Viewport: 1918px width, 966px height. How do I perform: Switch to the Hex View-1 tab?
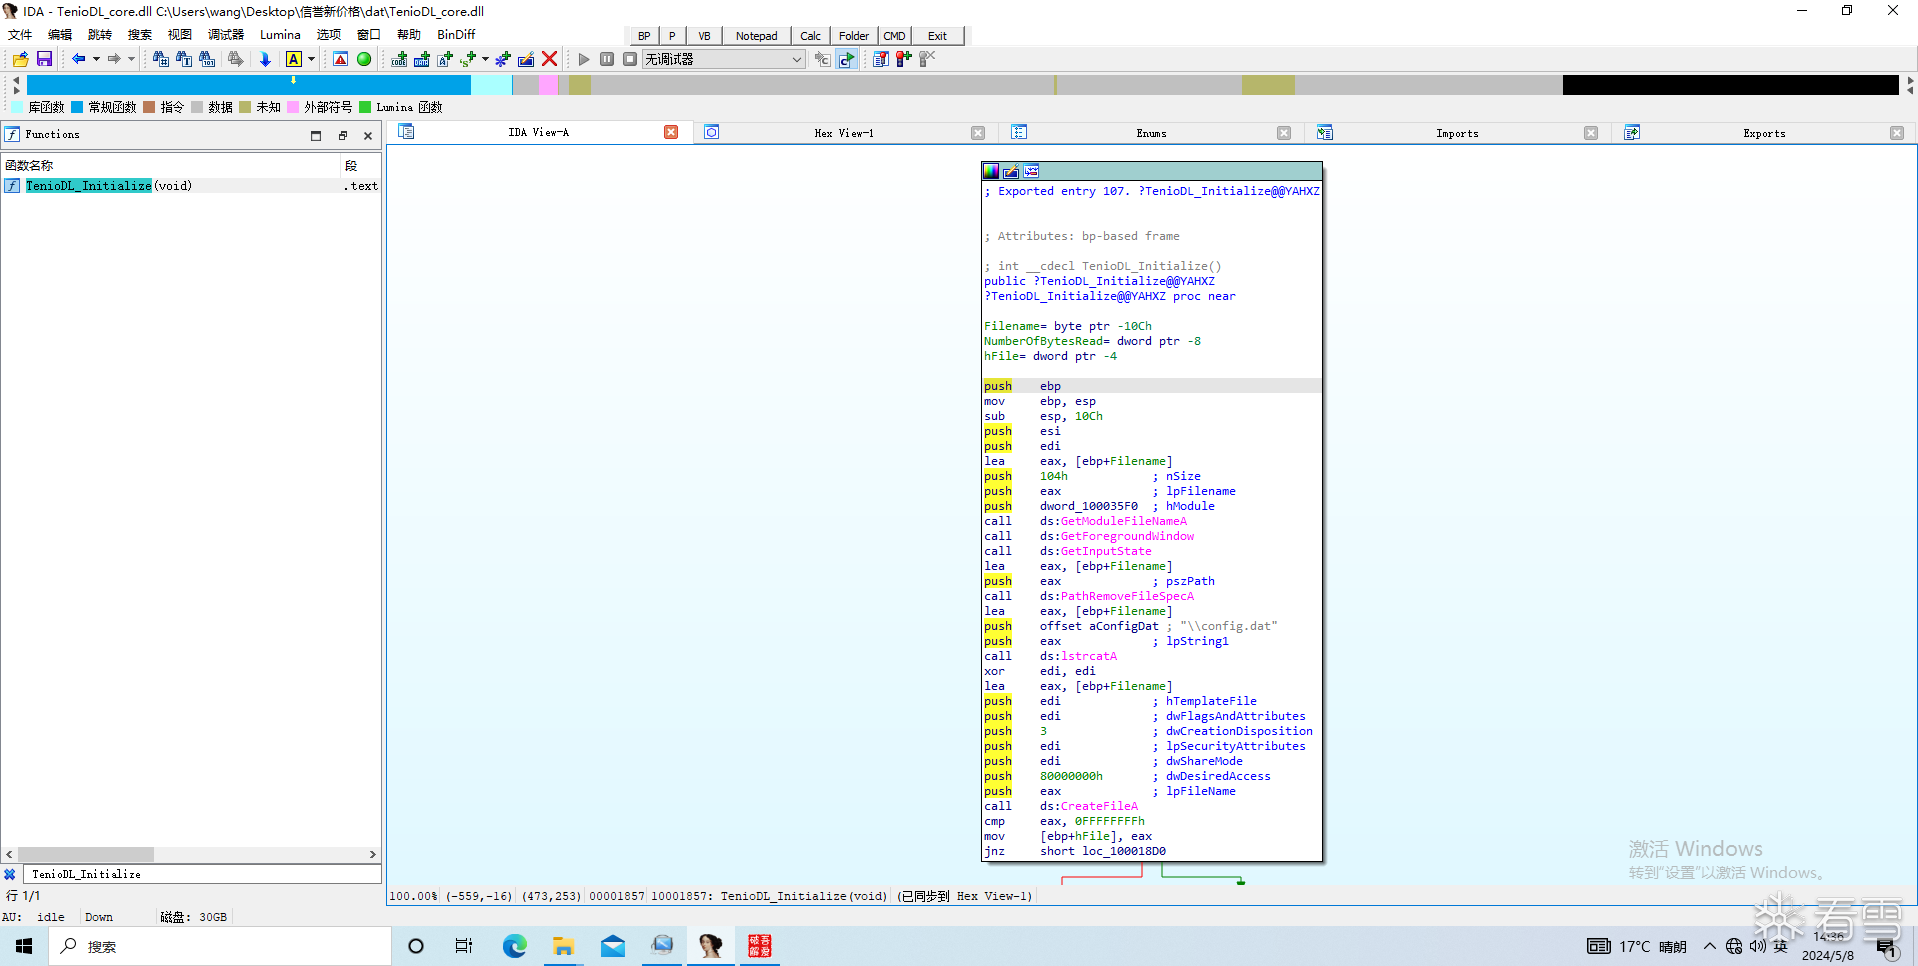[x=843, y=133]
